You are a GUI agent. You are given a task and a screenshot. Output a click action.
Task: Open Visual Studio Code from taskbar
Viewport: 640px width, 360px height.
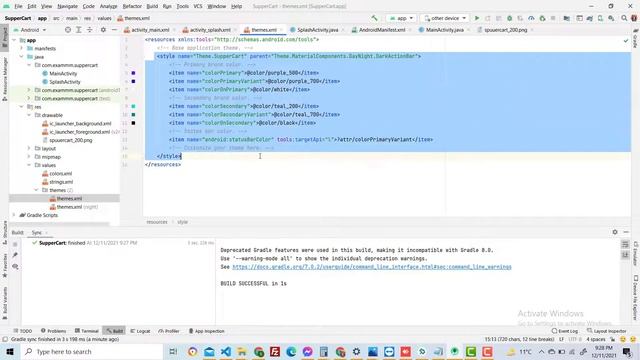(226, 351)
